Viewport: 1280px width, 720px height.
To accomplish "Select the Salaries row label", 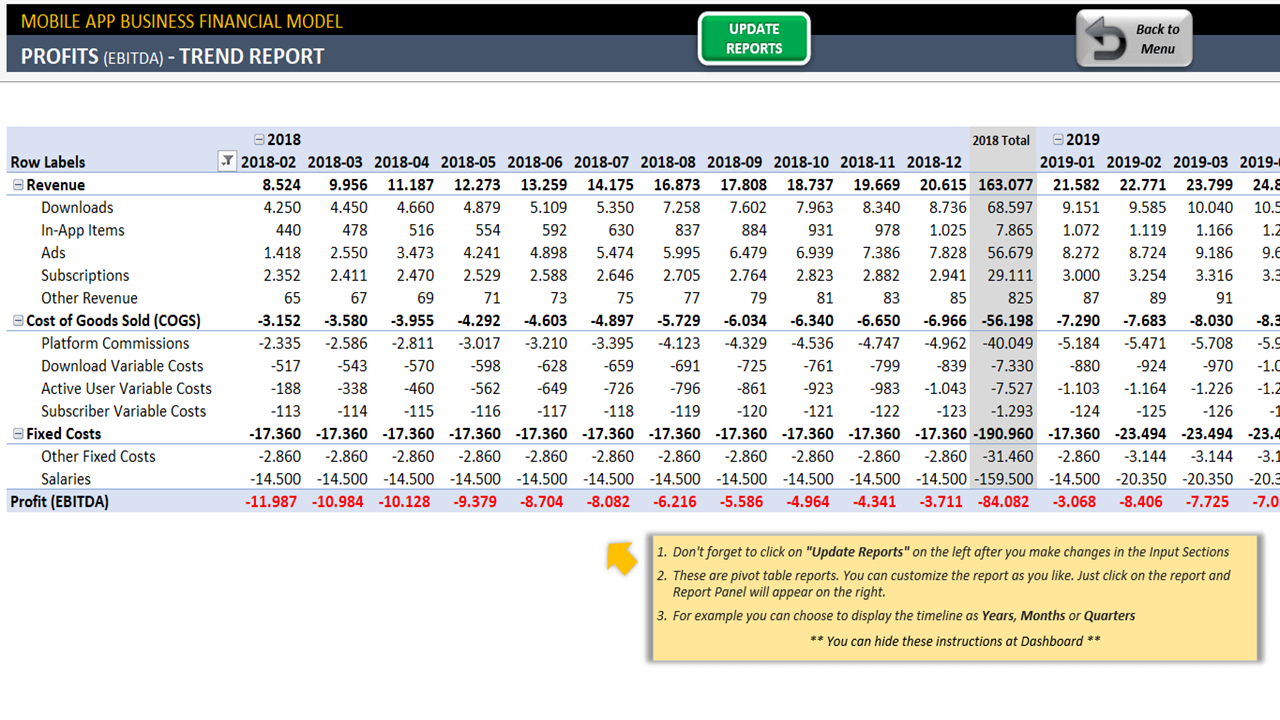I will (66, 479).
